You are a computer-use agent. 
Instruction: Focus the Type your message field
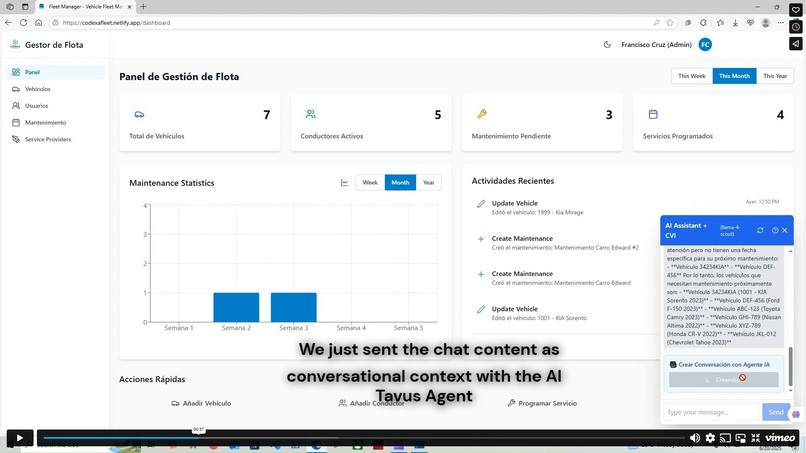pyautogui.click(x=711, y=412)
